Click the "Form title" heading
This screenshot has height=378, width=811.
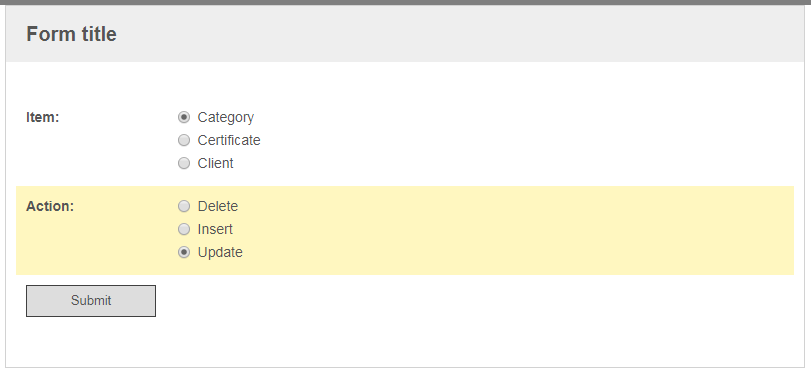(x=71, y=34)
